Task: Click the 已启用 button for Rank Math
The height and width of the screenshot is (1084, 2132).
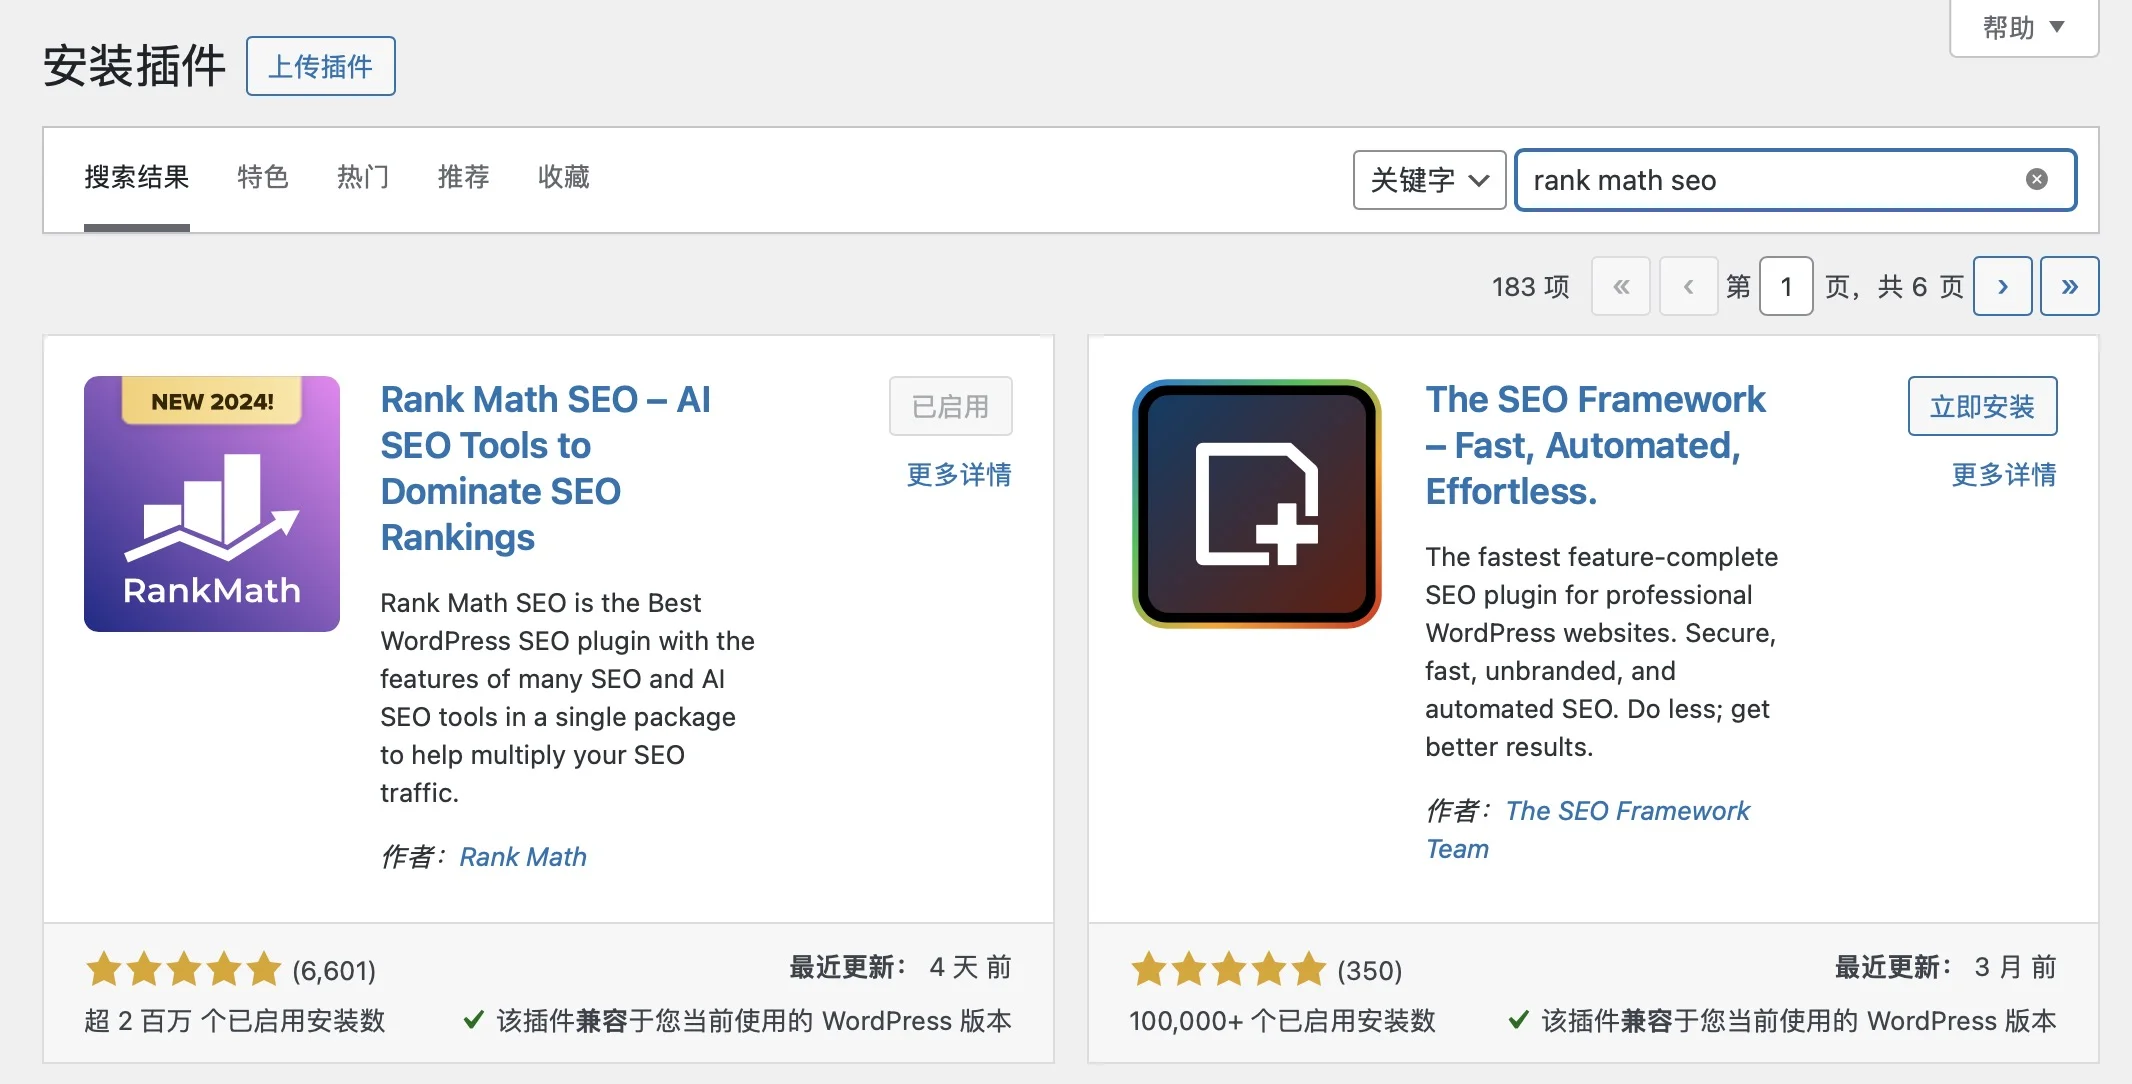Action: tap(950, 406)
